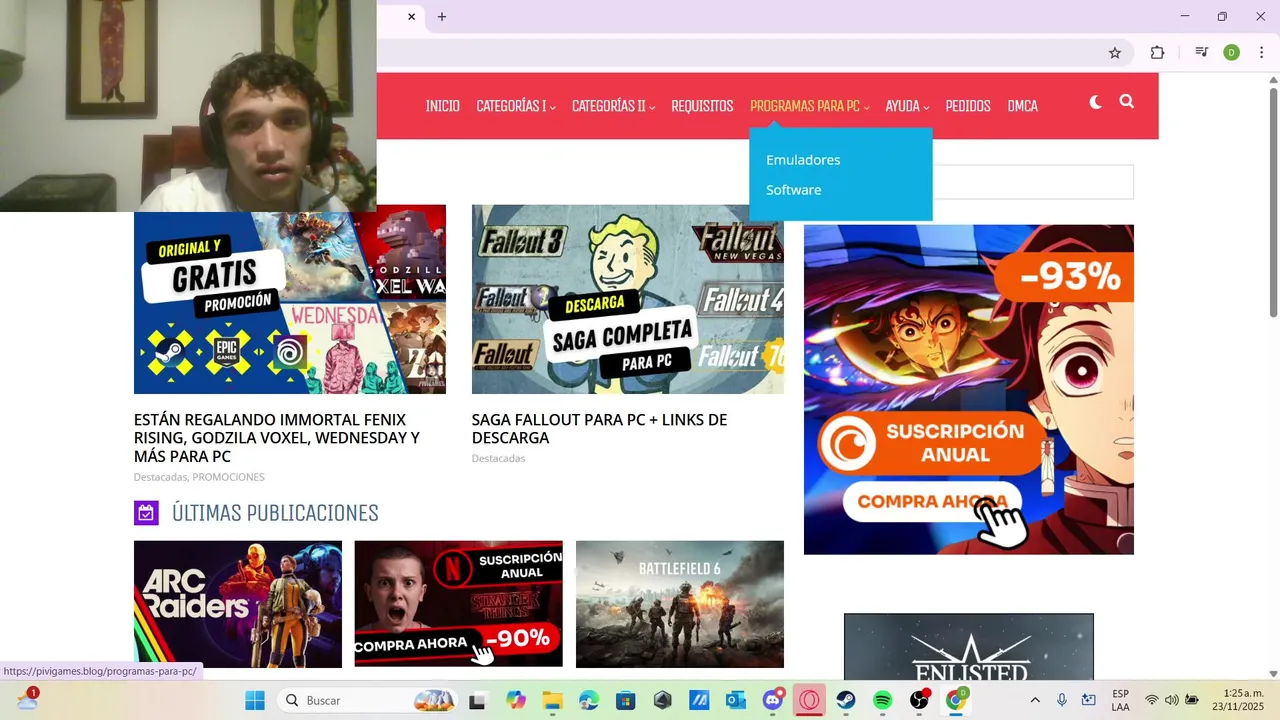Open Task View from the taskbar
This screenshot has width=1280, height=720.
(478, 700)
